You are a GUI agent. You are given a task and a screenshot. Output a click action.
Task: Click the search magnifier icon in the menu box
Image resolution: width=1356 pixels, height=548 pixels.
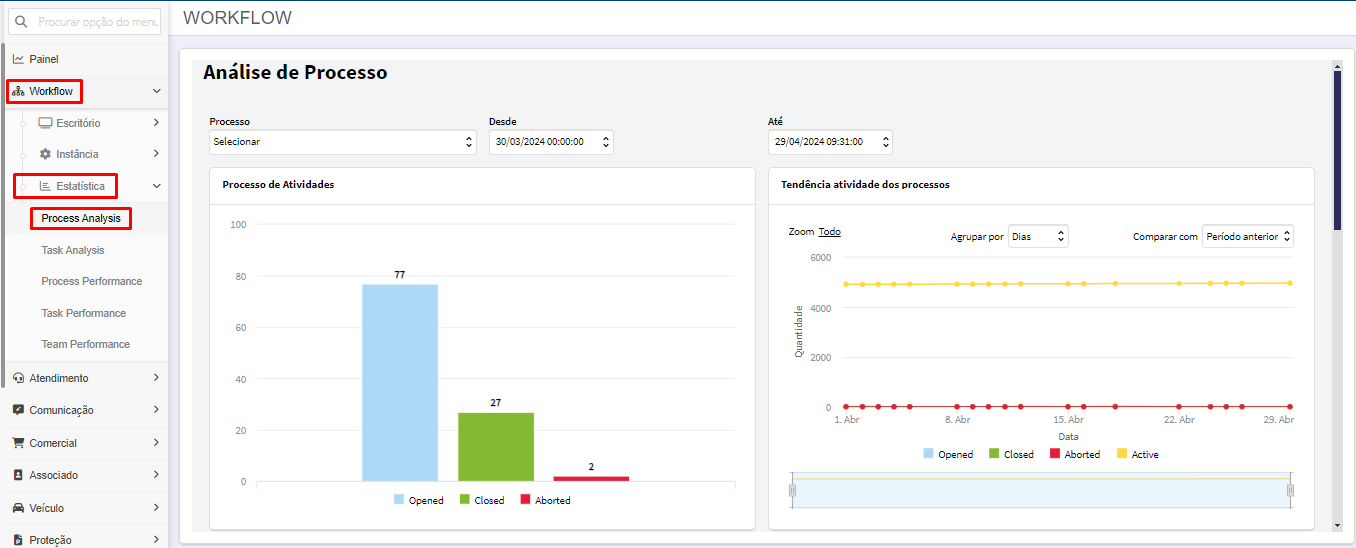coord(22,21)
